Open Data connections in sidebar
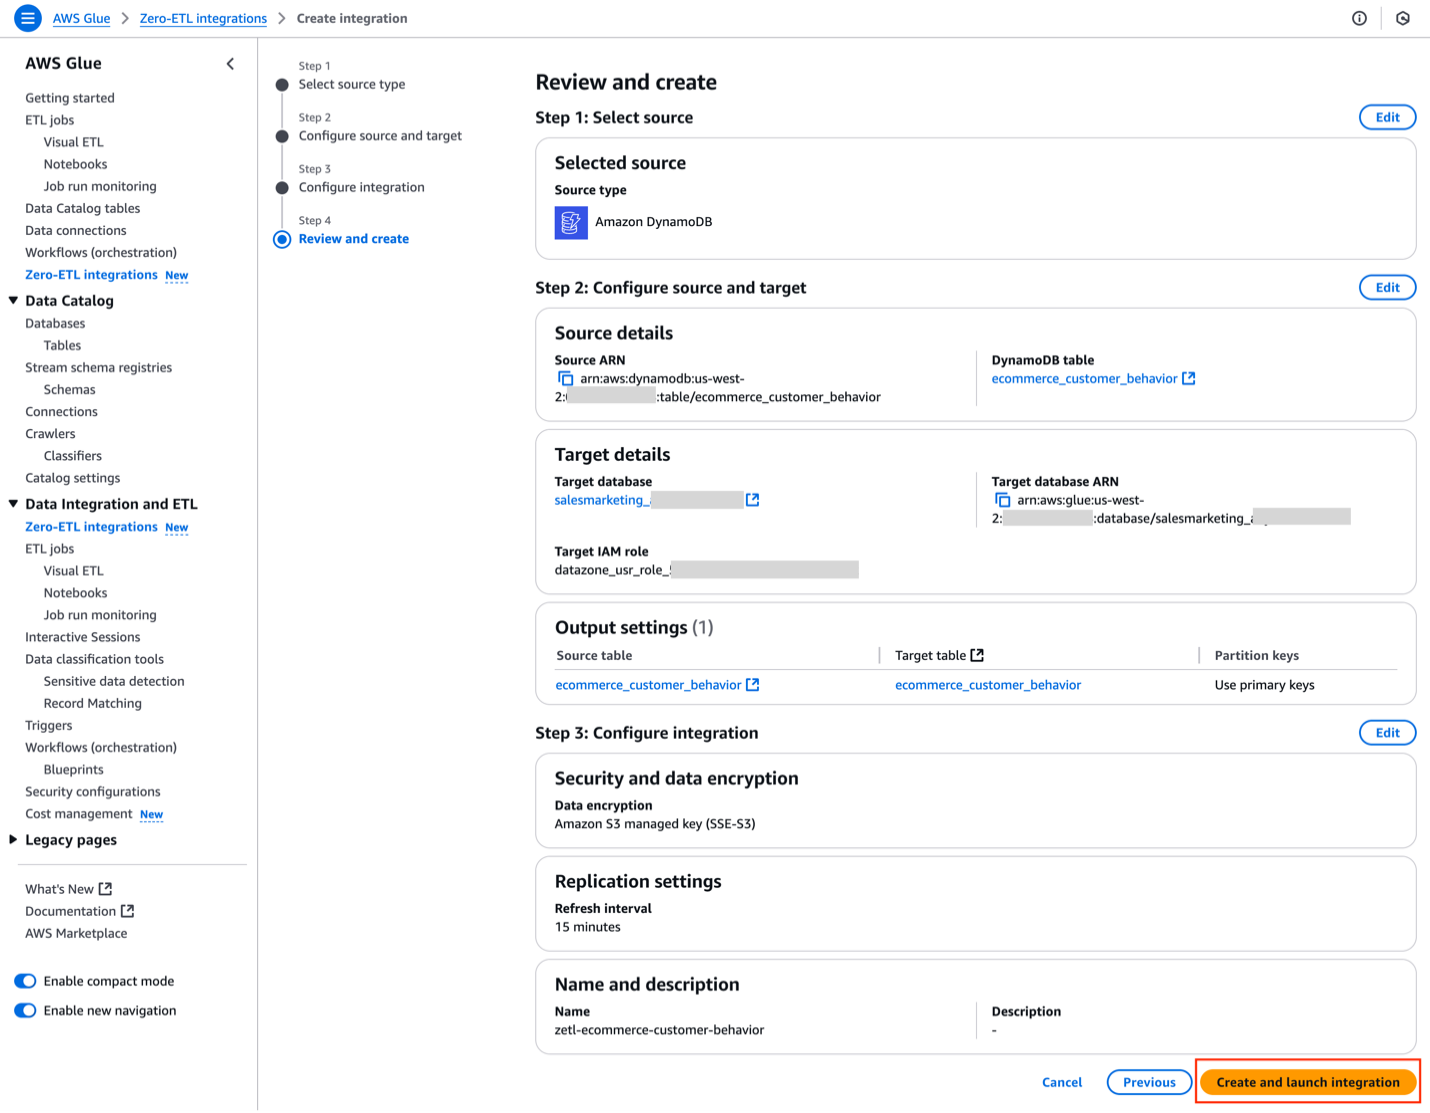 coord(76,231)
